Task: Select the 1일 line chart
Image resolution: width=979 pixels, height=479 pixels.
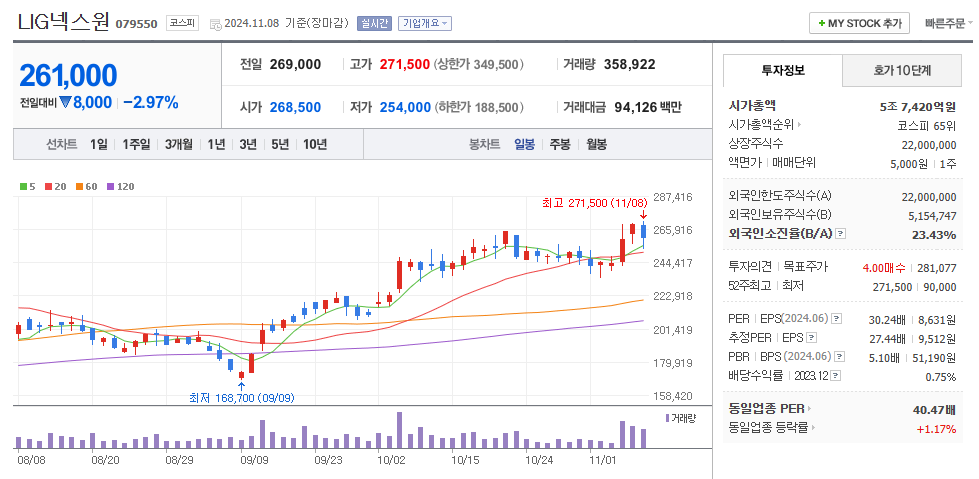Action: pos(98,144)
